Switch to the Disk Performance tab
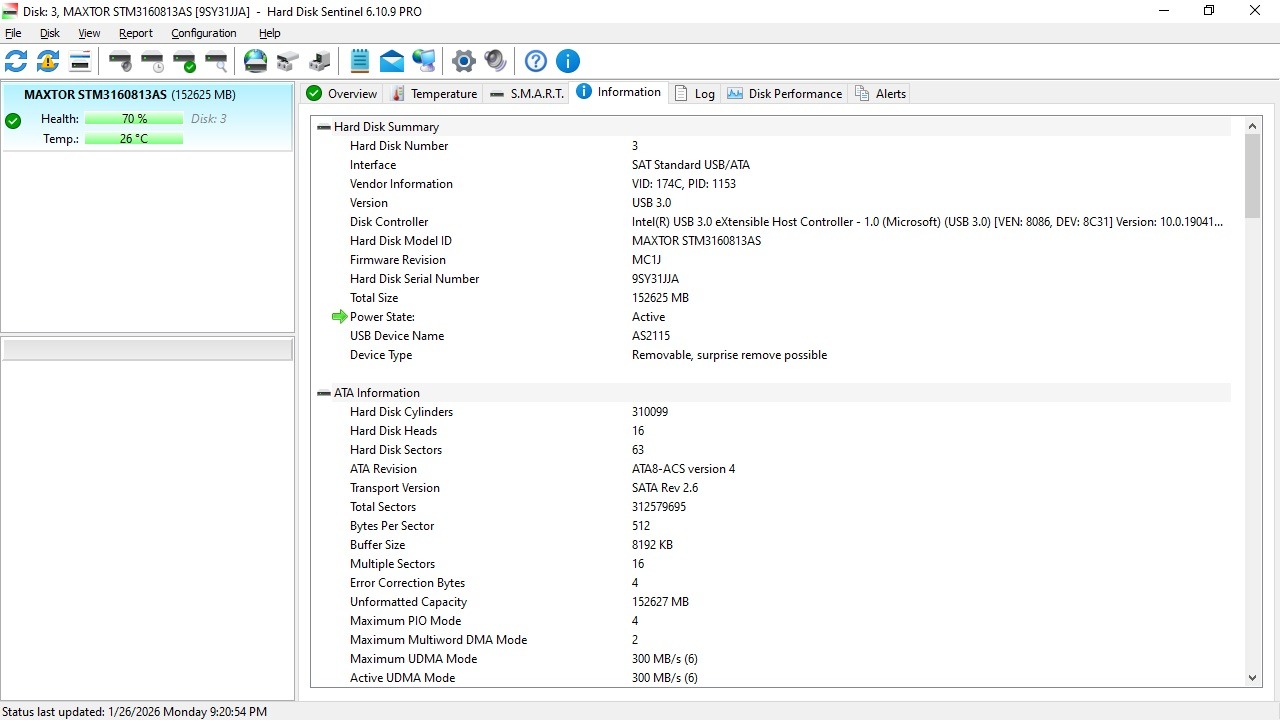This screenshot has width=1280, height=726. coord(785,94)
